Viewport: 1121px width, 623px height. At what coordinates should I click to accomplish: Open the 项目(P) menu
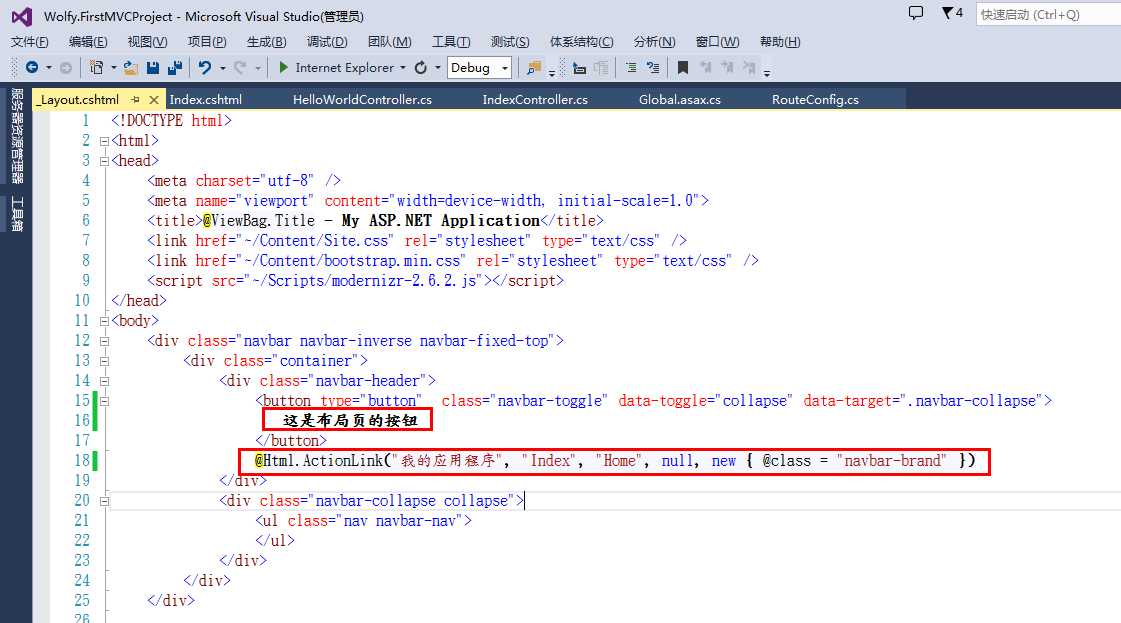[x=207, y=41]
